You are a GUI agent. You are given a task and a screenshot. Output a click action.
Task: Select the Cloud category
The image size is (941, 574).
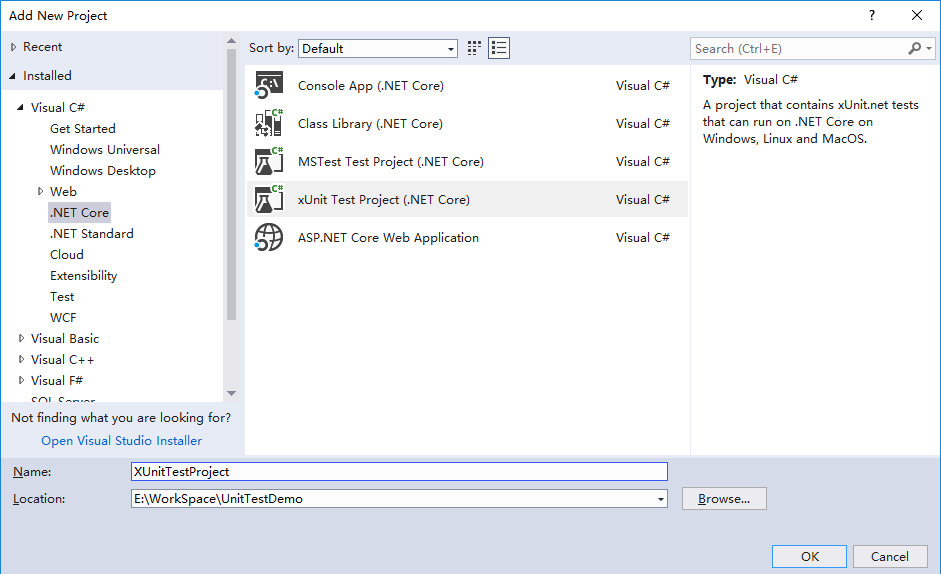(x=67, y=255)
